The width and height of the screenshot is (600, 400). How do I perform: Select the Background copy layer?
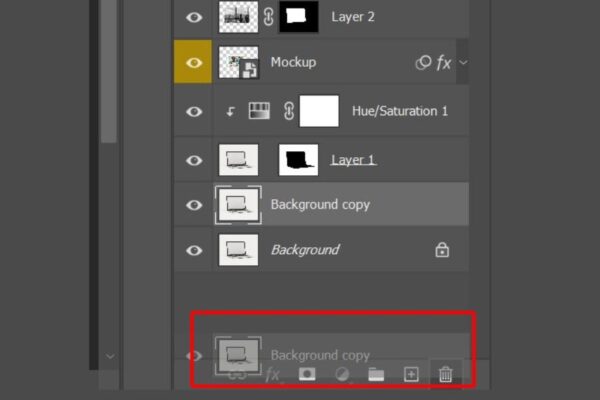[320, 204]
